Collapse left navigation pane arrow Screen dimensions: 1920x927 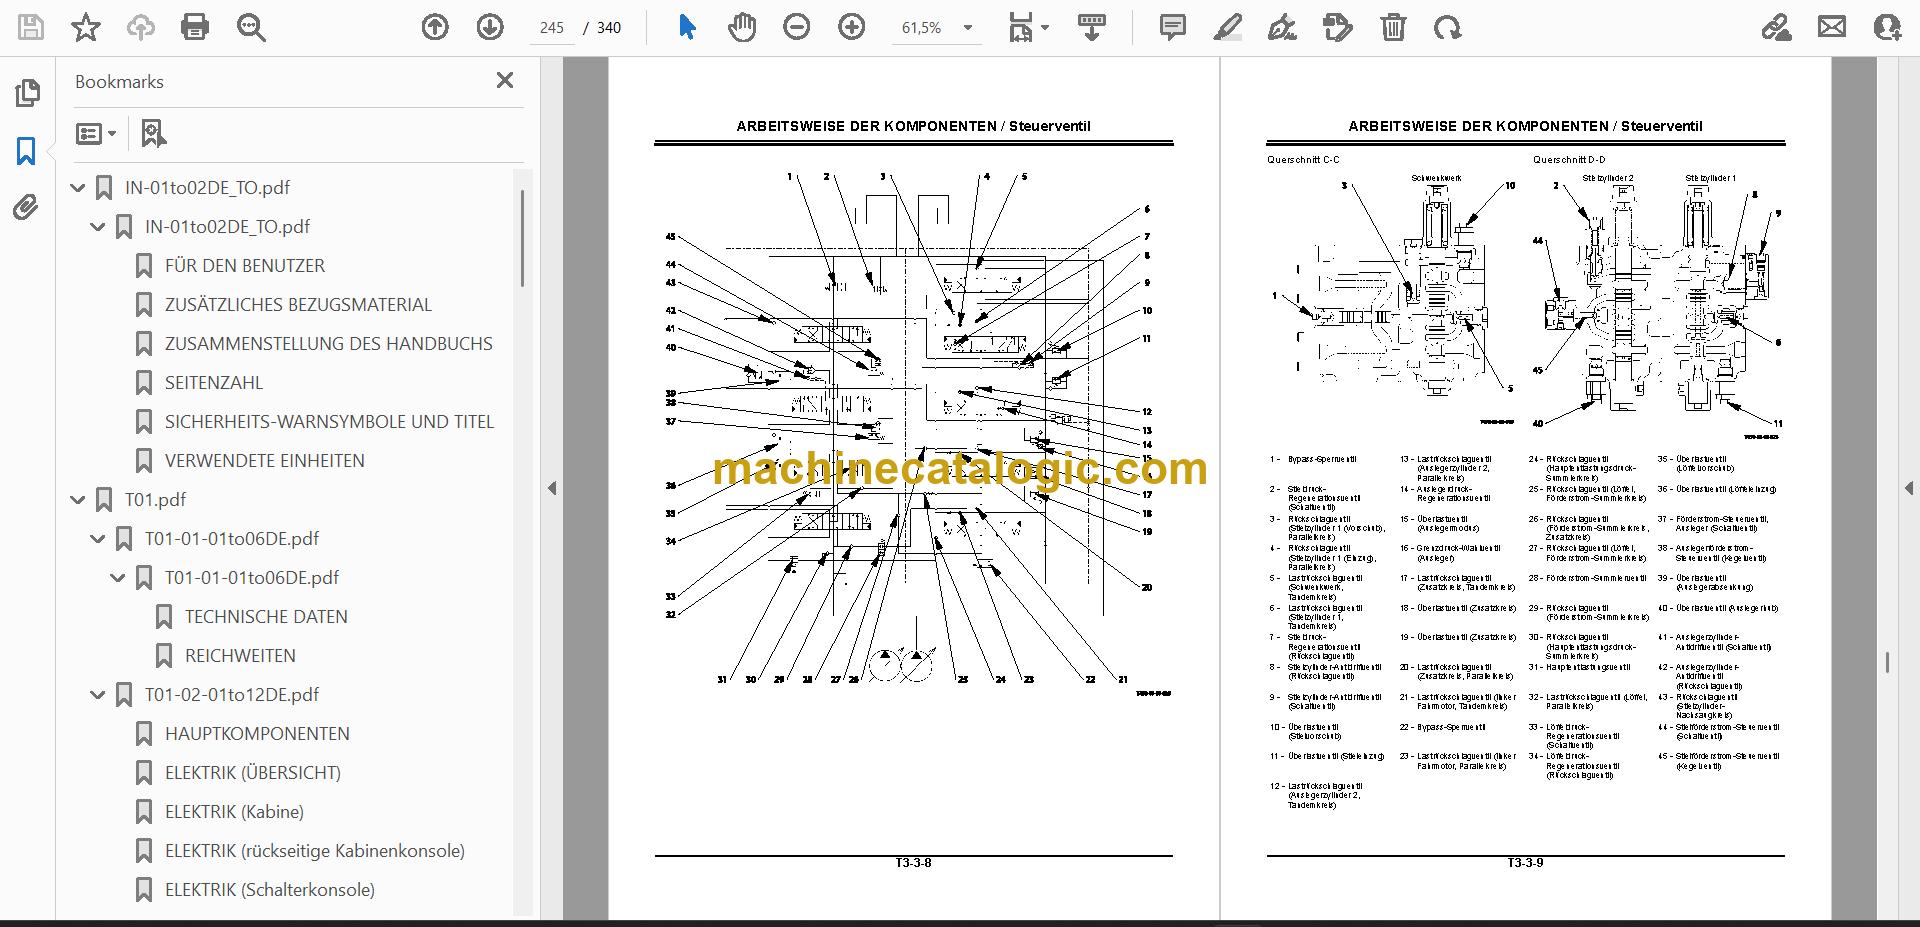tap(552, 488)
